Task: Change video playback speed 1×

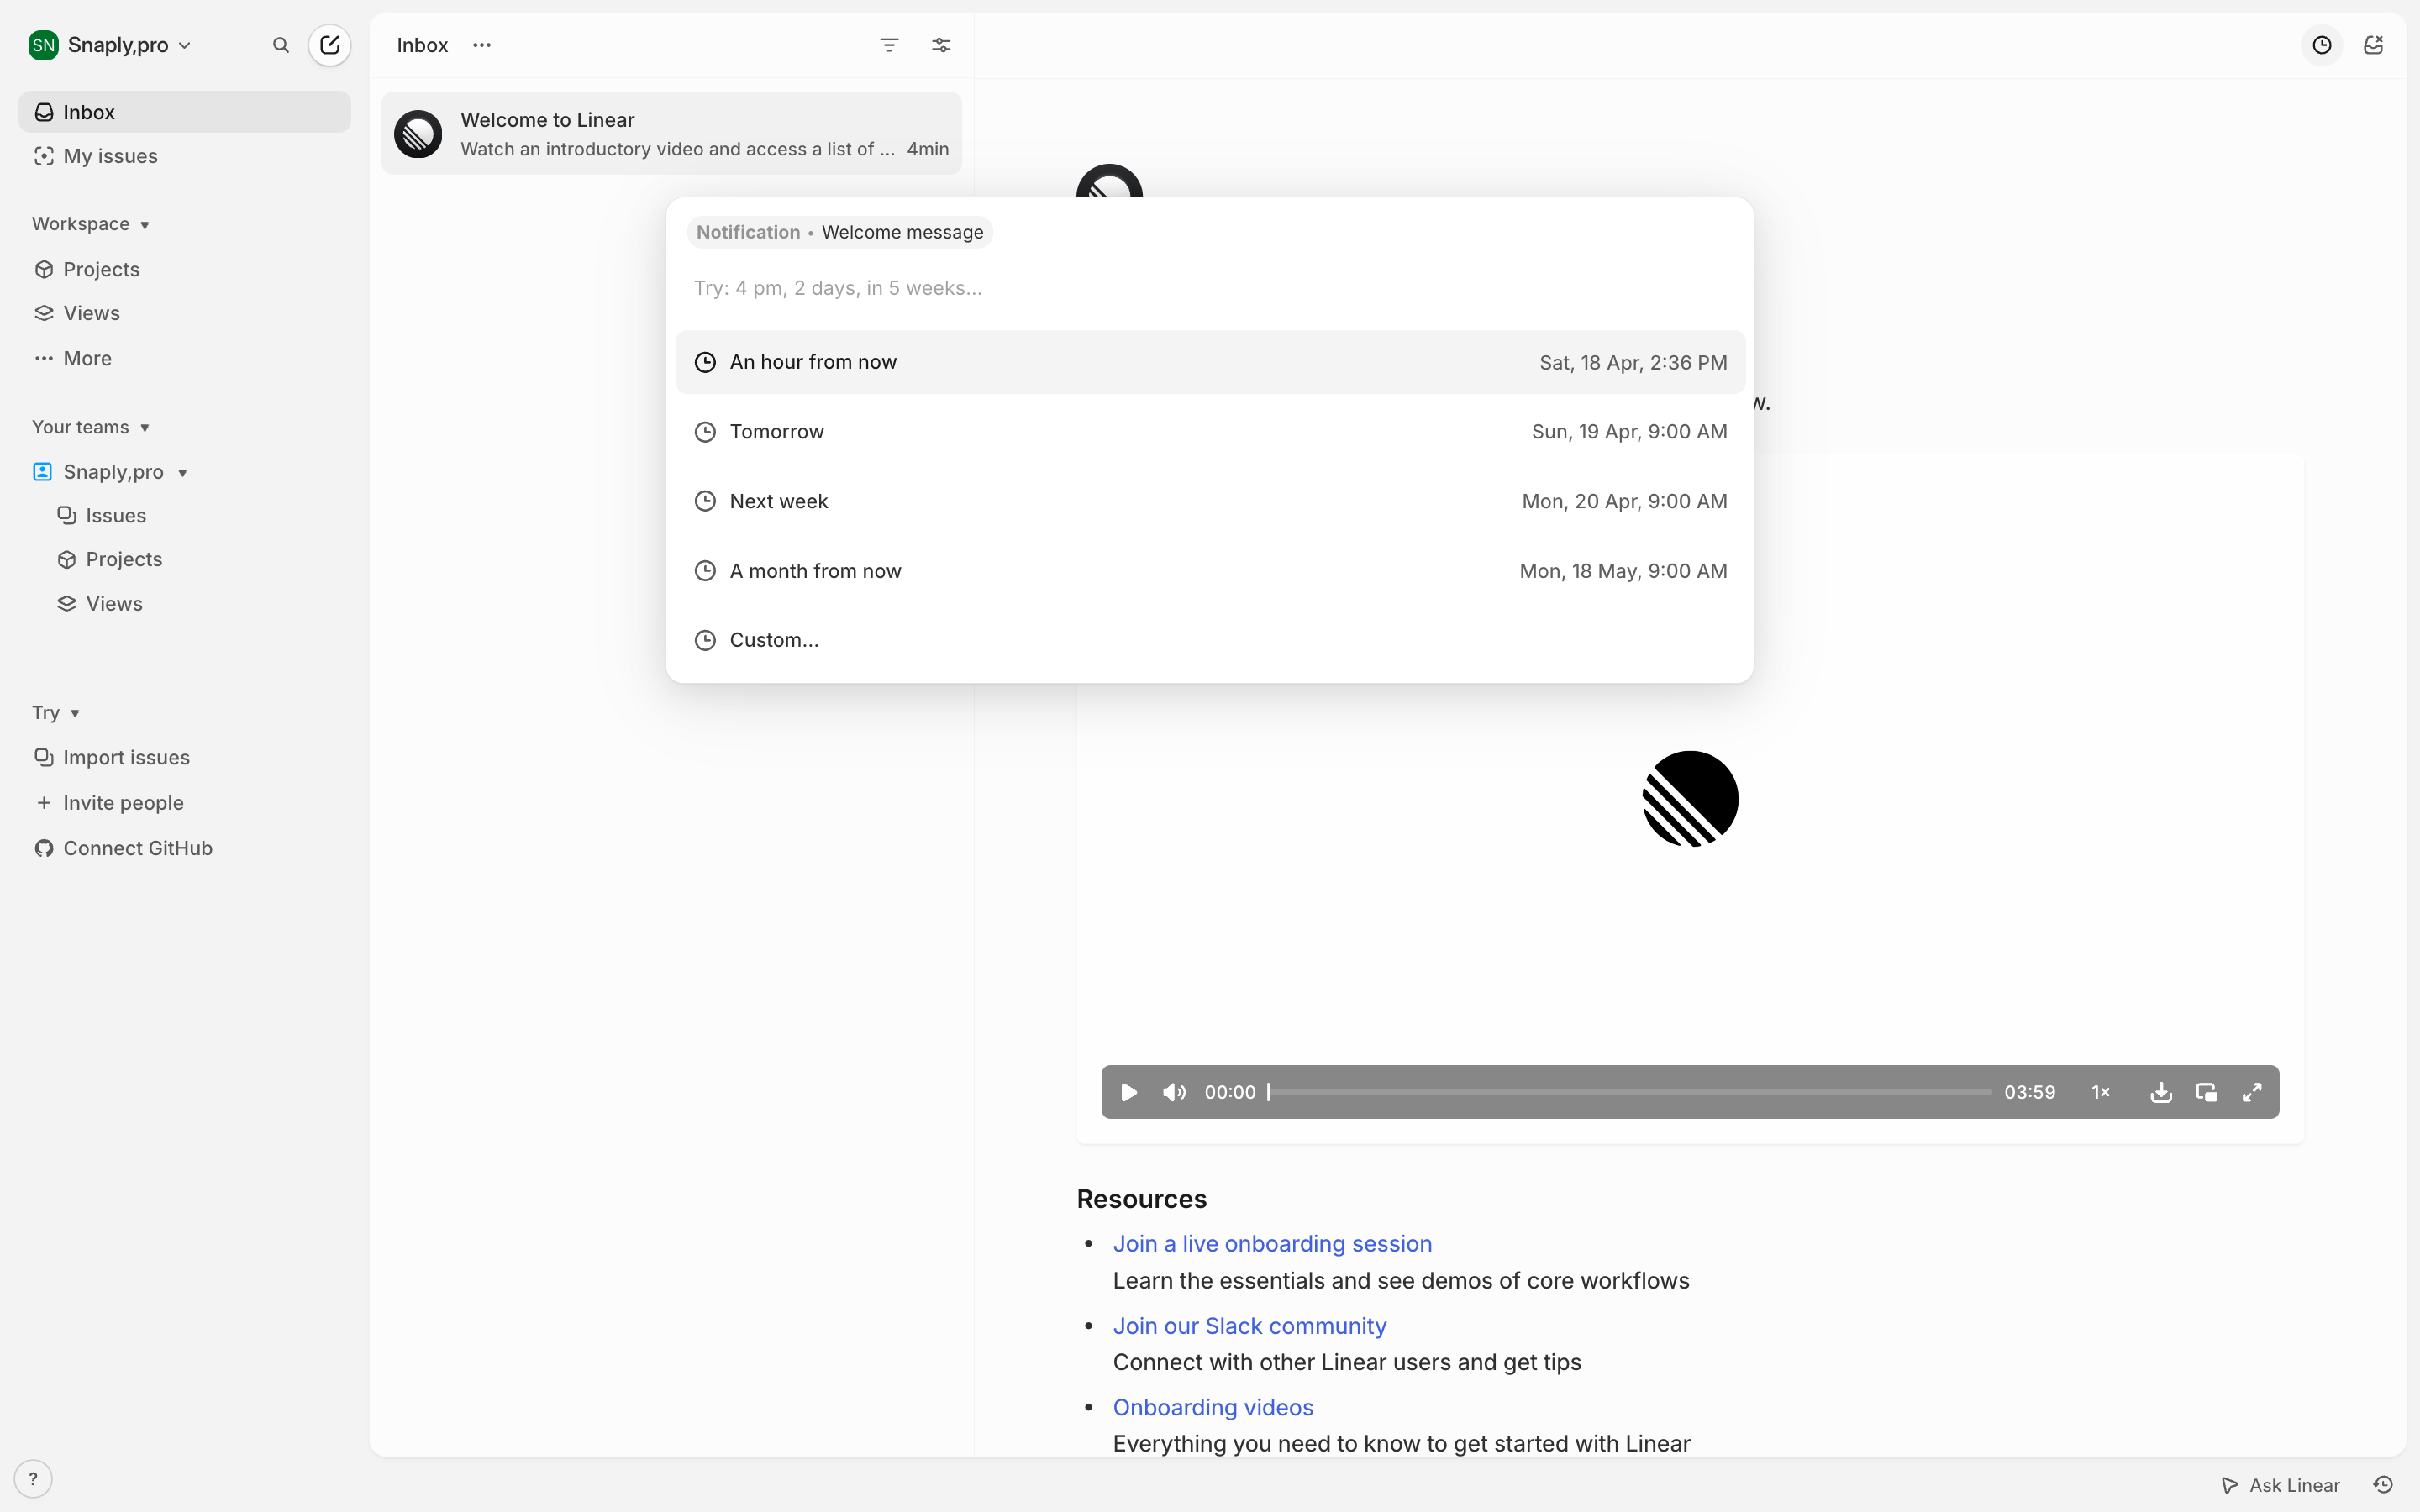Action: (2101, 1092)
